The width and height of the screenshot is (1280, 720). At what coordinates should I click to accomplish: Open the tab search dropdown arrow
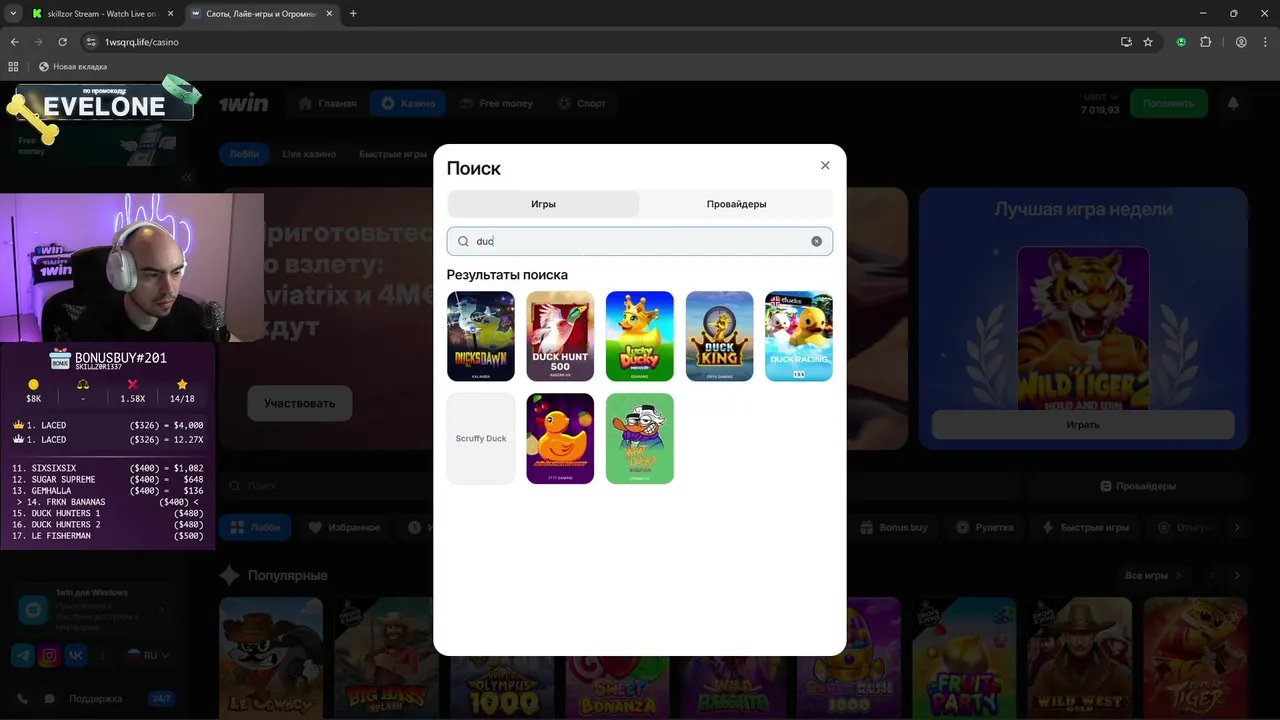[13, 14]
